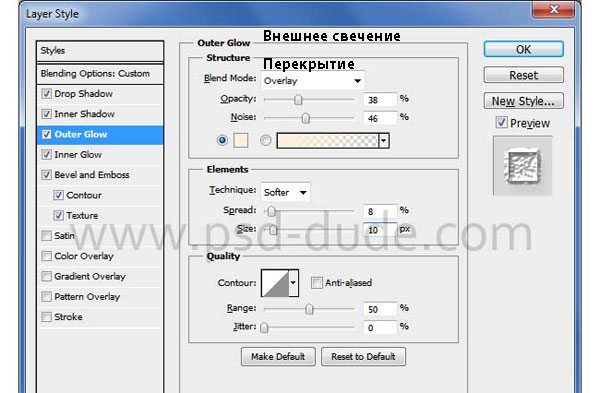Screen dimensions: 600x393
Task: Open the Blend Mode Overlay dropdown
Action: (313, 81)
